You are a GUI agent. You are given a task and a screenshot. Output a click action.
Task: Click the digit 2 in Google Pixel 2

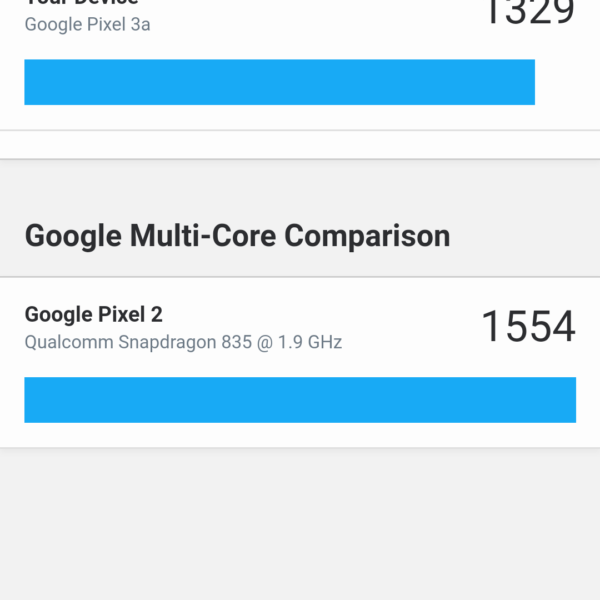(155, 315)
